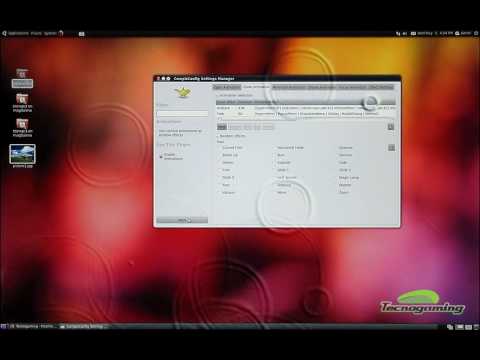Image resolution: width=480 pixels, height=360 pixels.
Task: Click the reset icon beside the animation list
Action: 391,127
